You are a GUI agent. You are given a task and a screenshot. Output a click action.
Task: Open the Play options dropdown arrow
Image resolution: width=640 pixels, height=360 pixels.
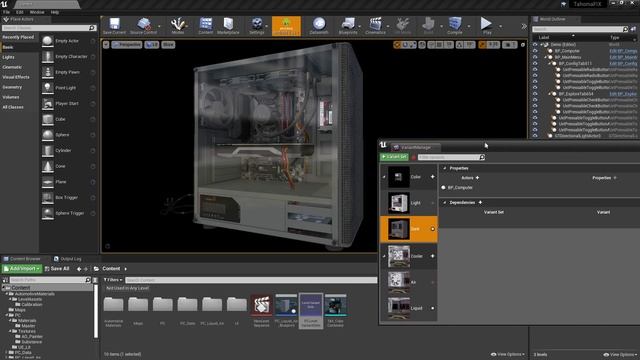pos(500,27)
